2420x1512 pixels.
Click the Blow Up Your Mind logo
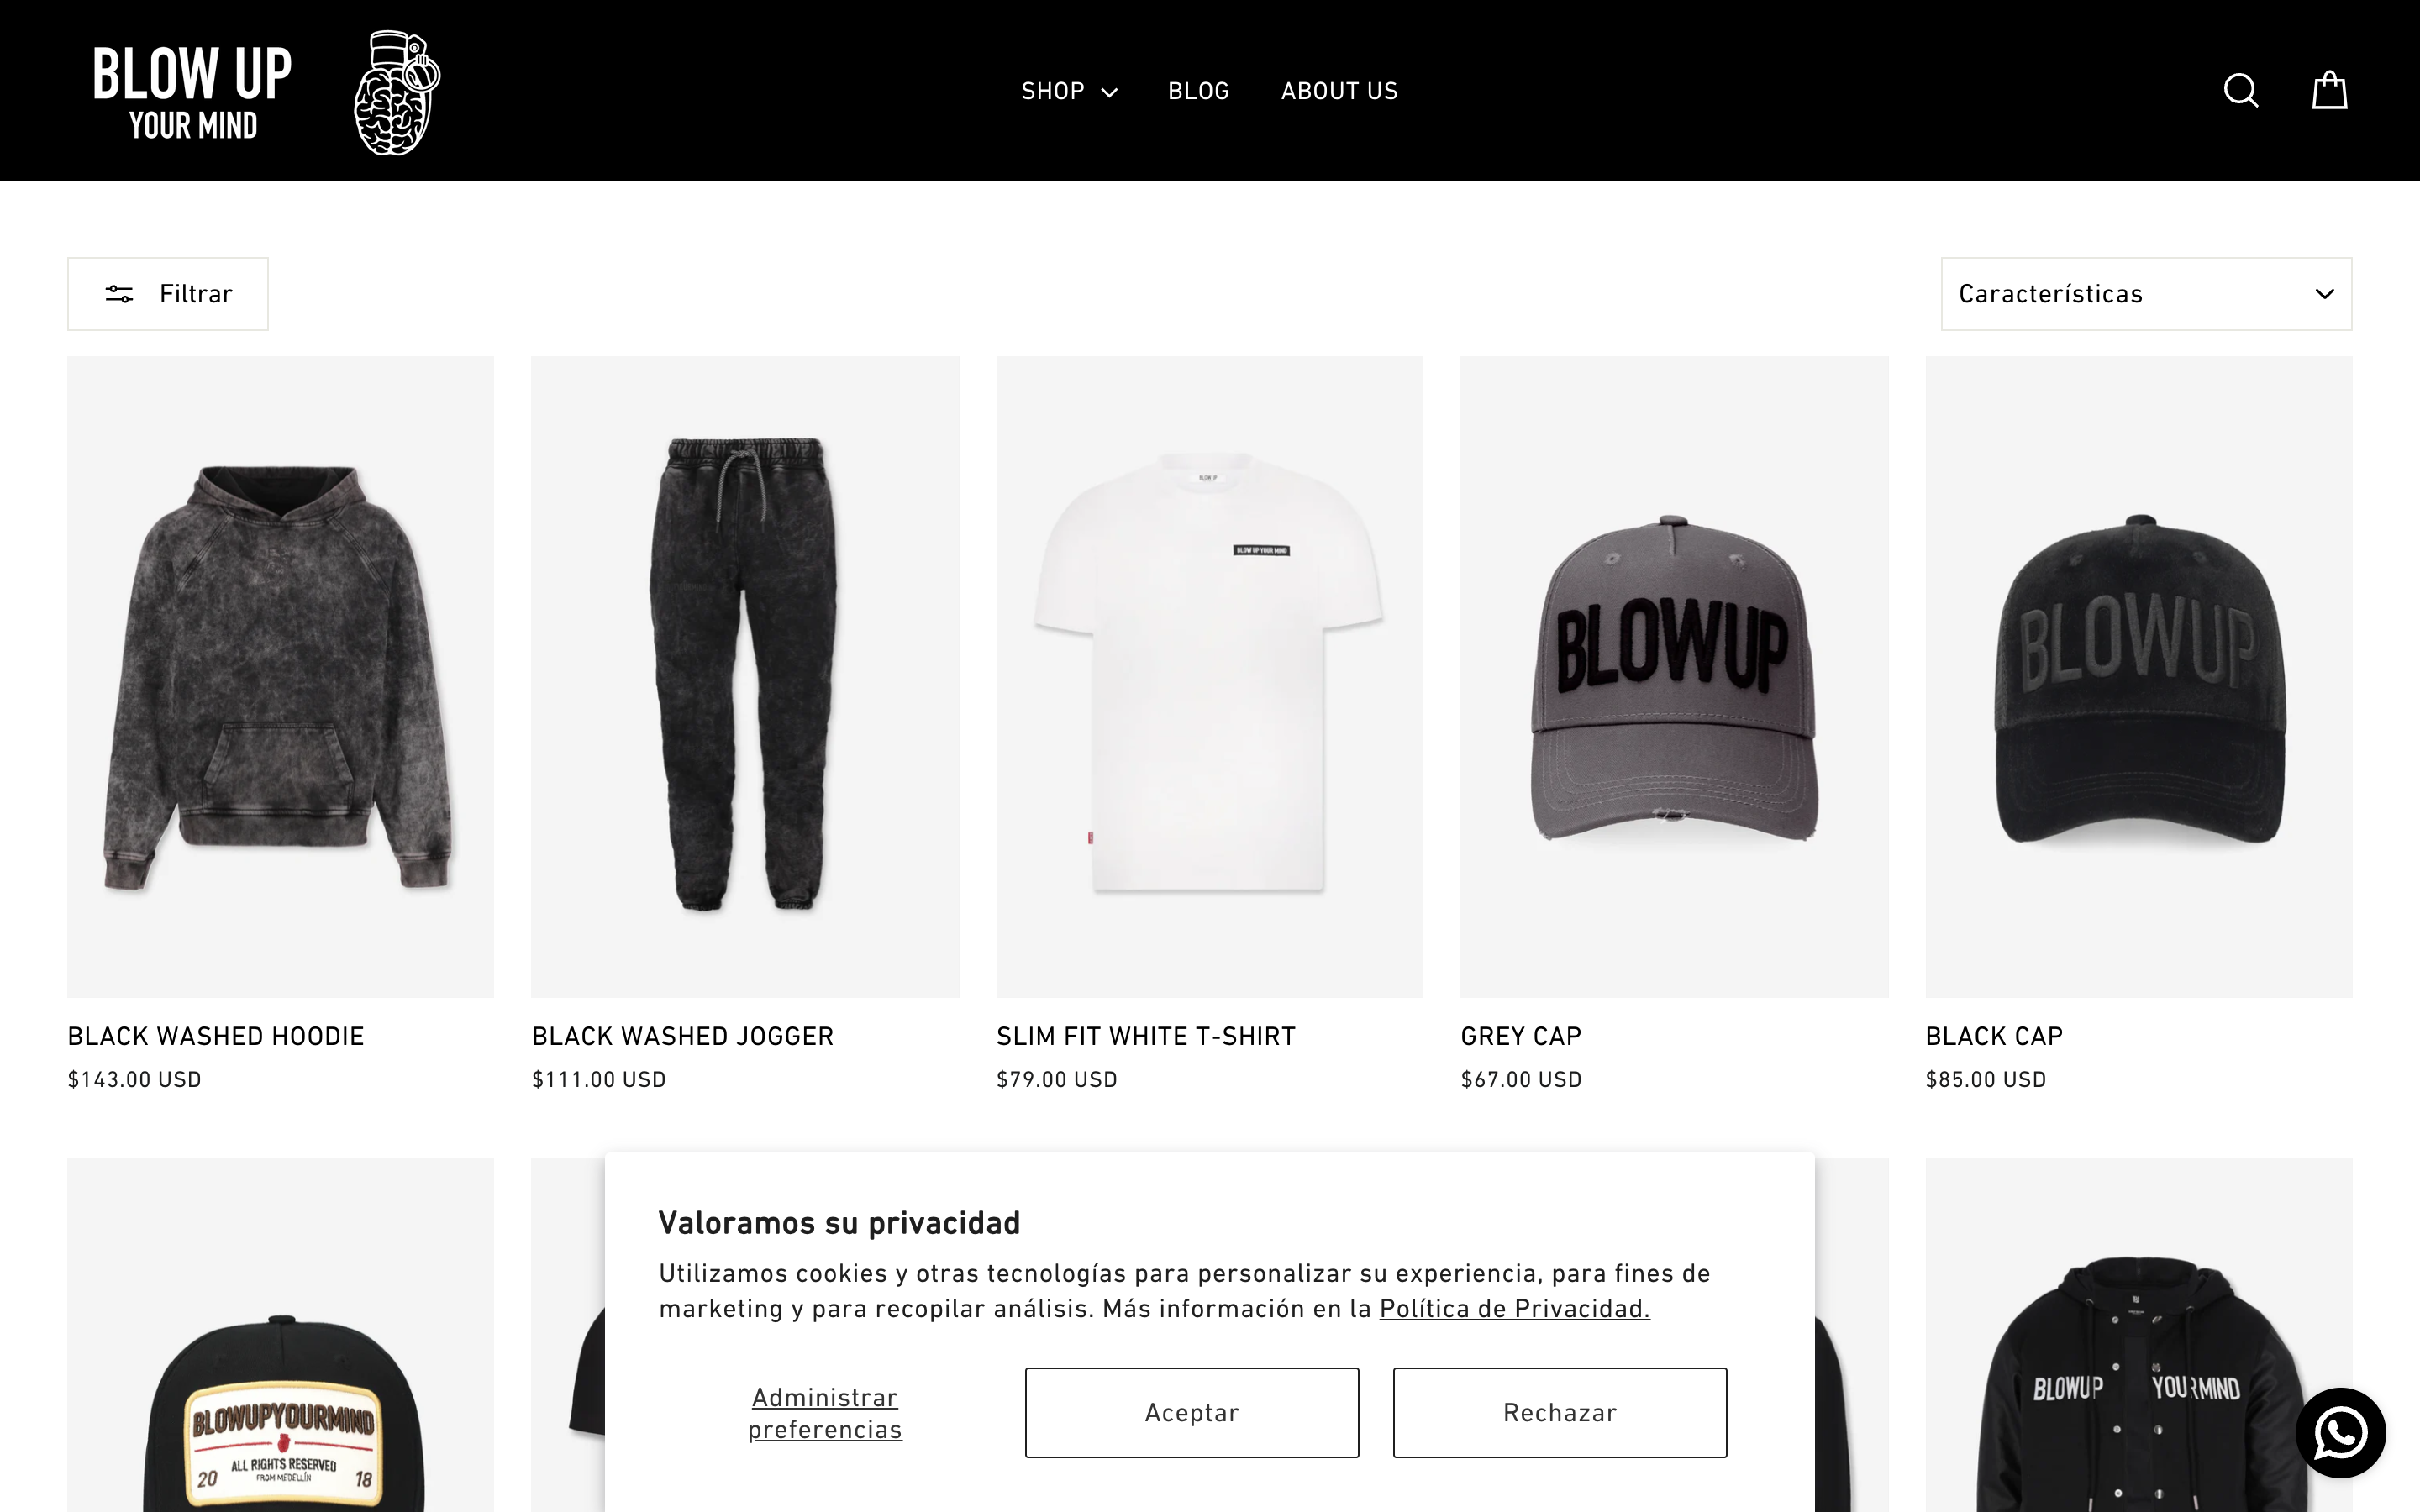tap(192, 92)
